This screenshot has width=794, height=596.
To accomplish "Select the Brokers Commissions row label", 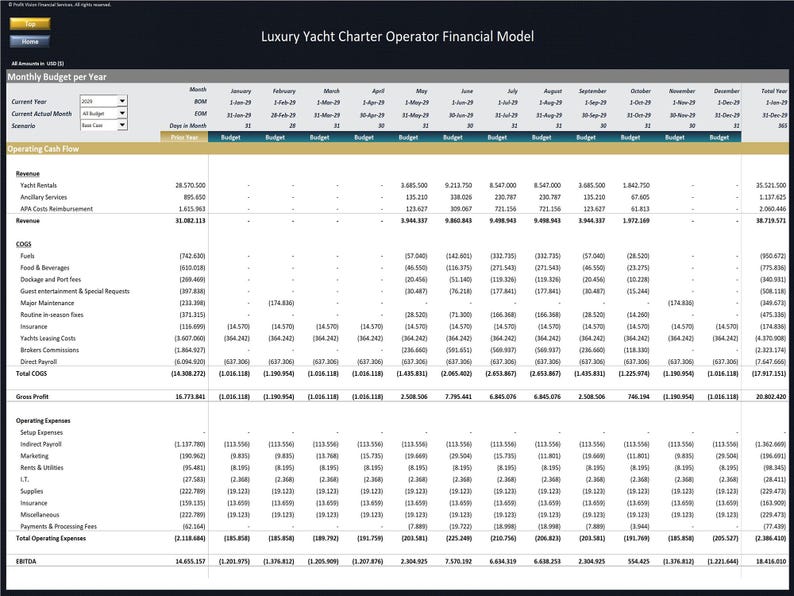I will pyautogui.click(x=50, y=350).
